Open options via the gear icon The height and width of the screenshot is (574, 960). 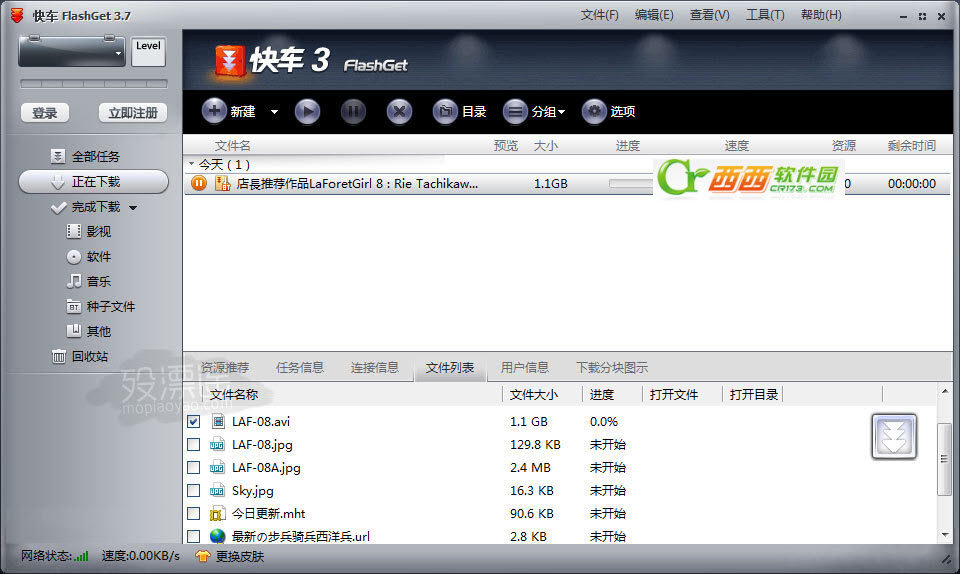tap(594, 111)
